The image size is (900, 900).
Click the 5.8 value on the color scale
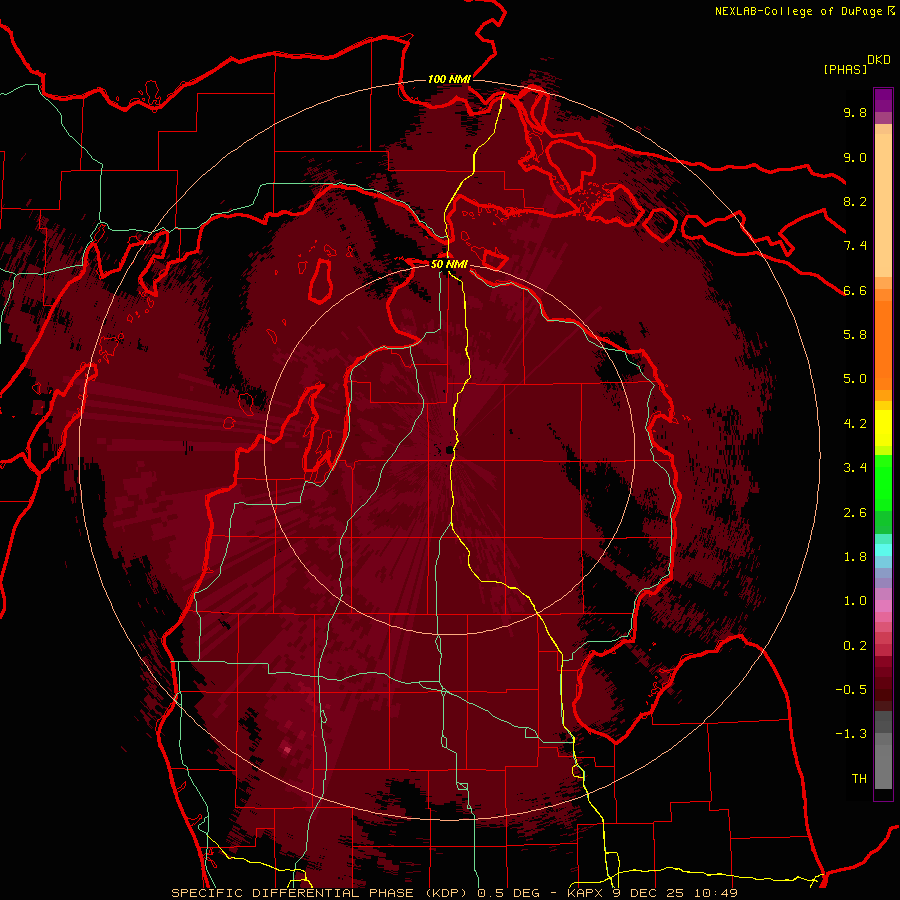click(x=855, y=335)
